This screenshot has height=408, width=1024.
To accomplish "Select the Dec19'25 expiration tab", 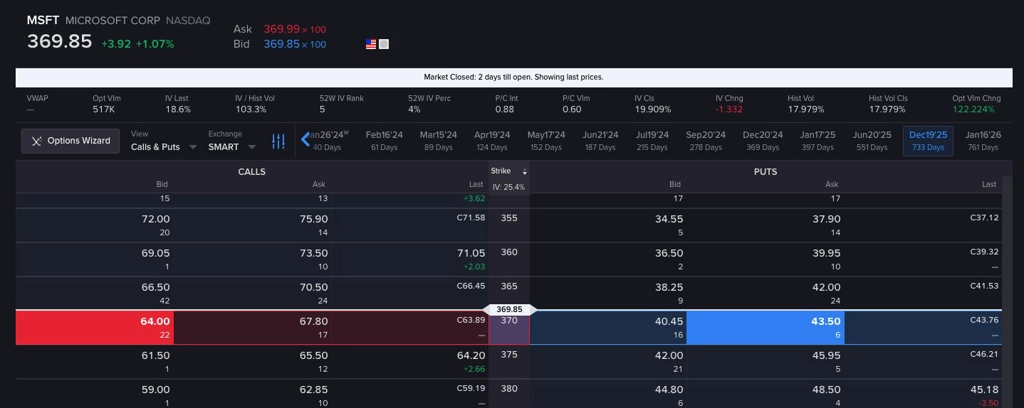I will [x=928, y=140].
